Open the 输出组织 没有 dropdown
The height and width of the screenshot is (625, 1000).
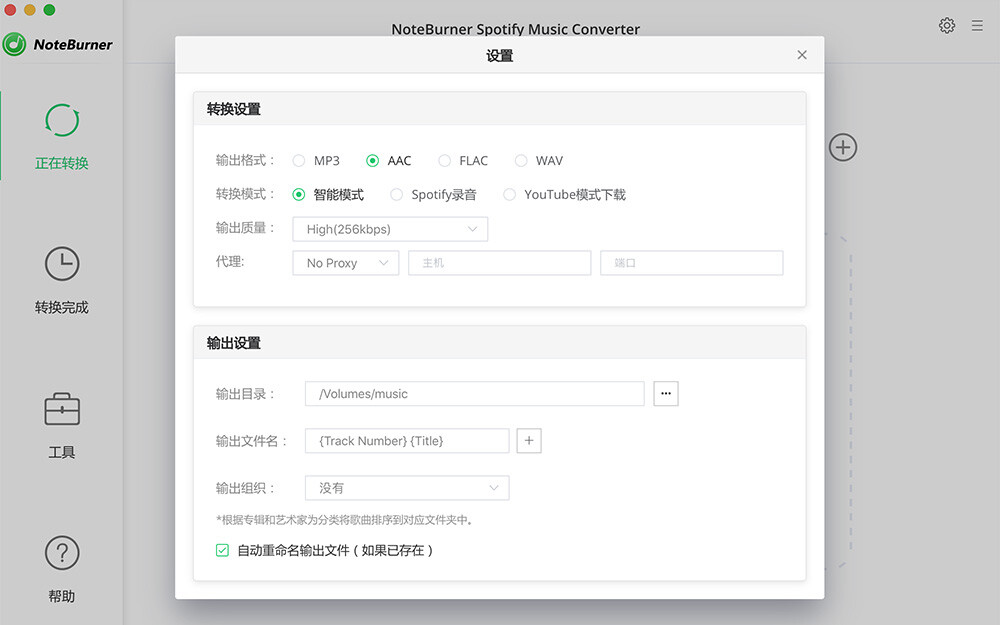pos(407,488)
